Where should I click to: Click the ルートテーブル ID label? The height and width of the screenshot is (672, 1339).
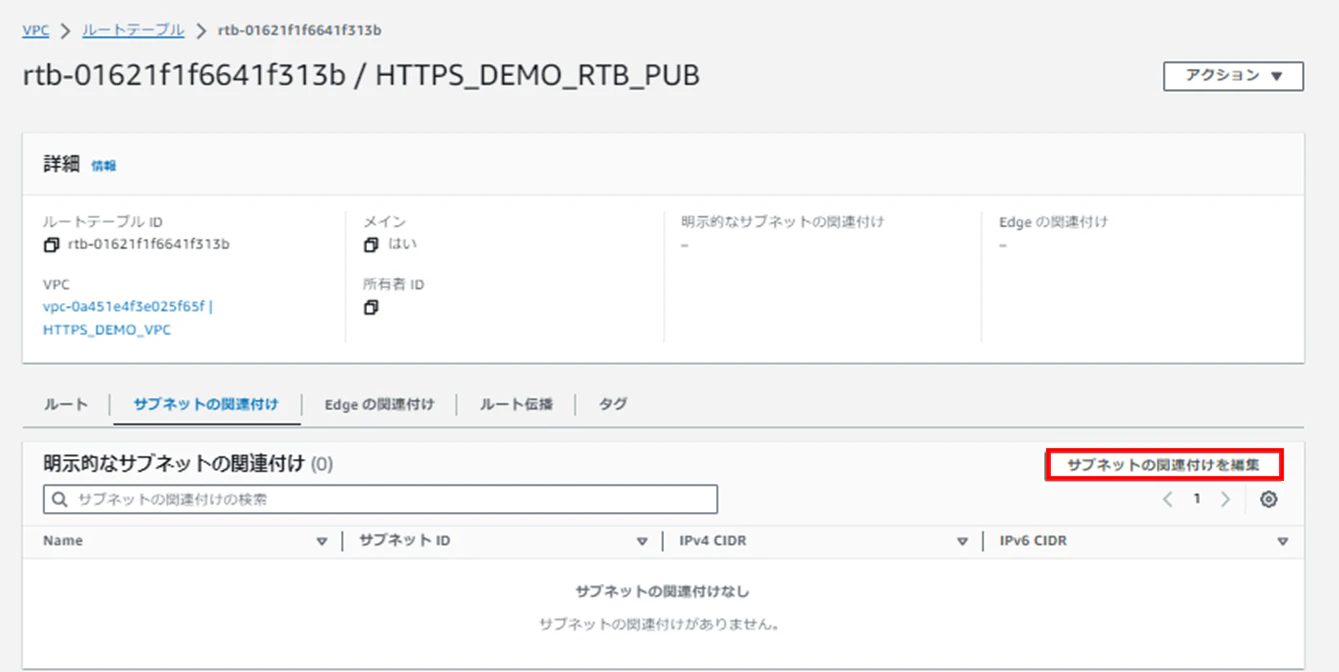[103, 221]
